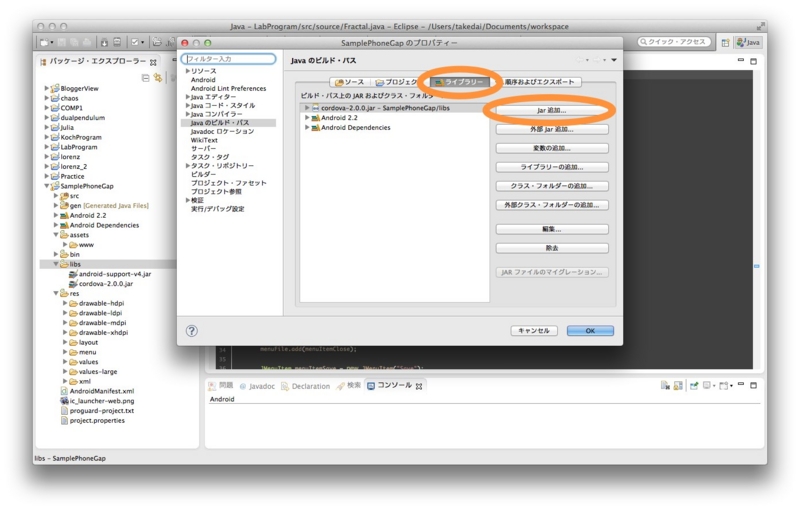This screenshot has width=800, height=510.
Task: Collapse all in Package Explorer
Action: tap(145, 78)
